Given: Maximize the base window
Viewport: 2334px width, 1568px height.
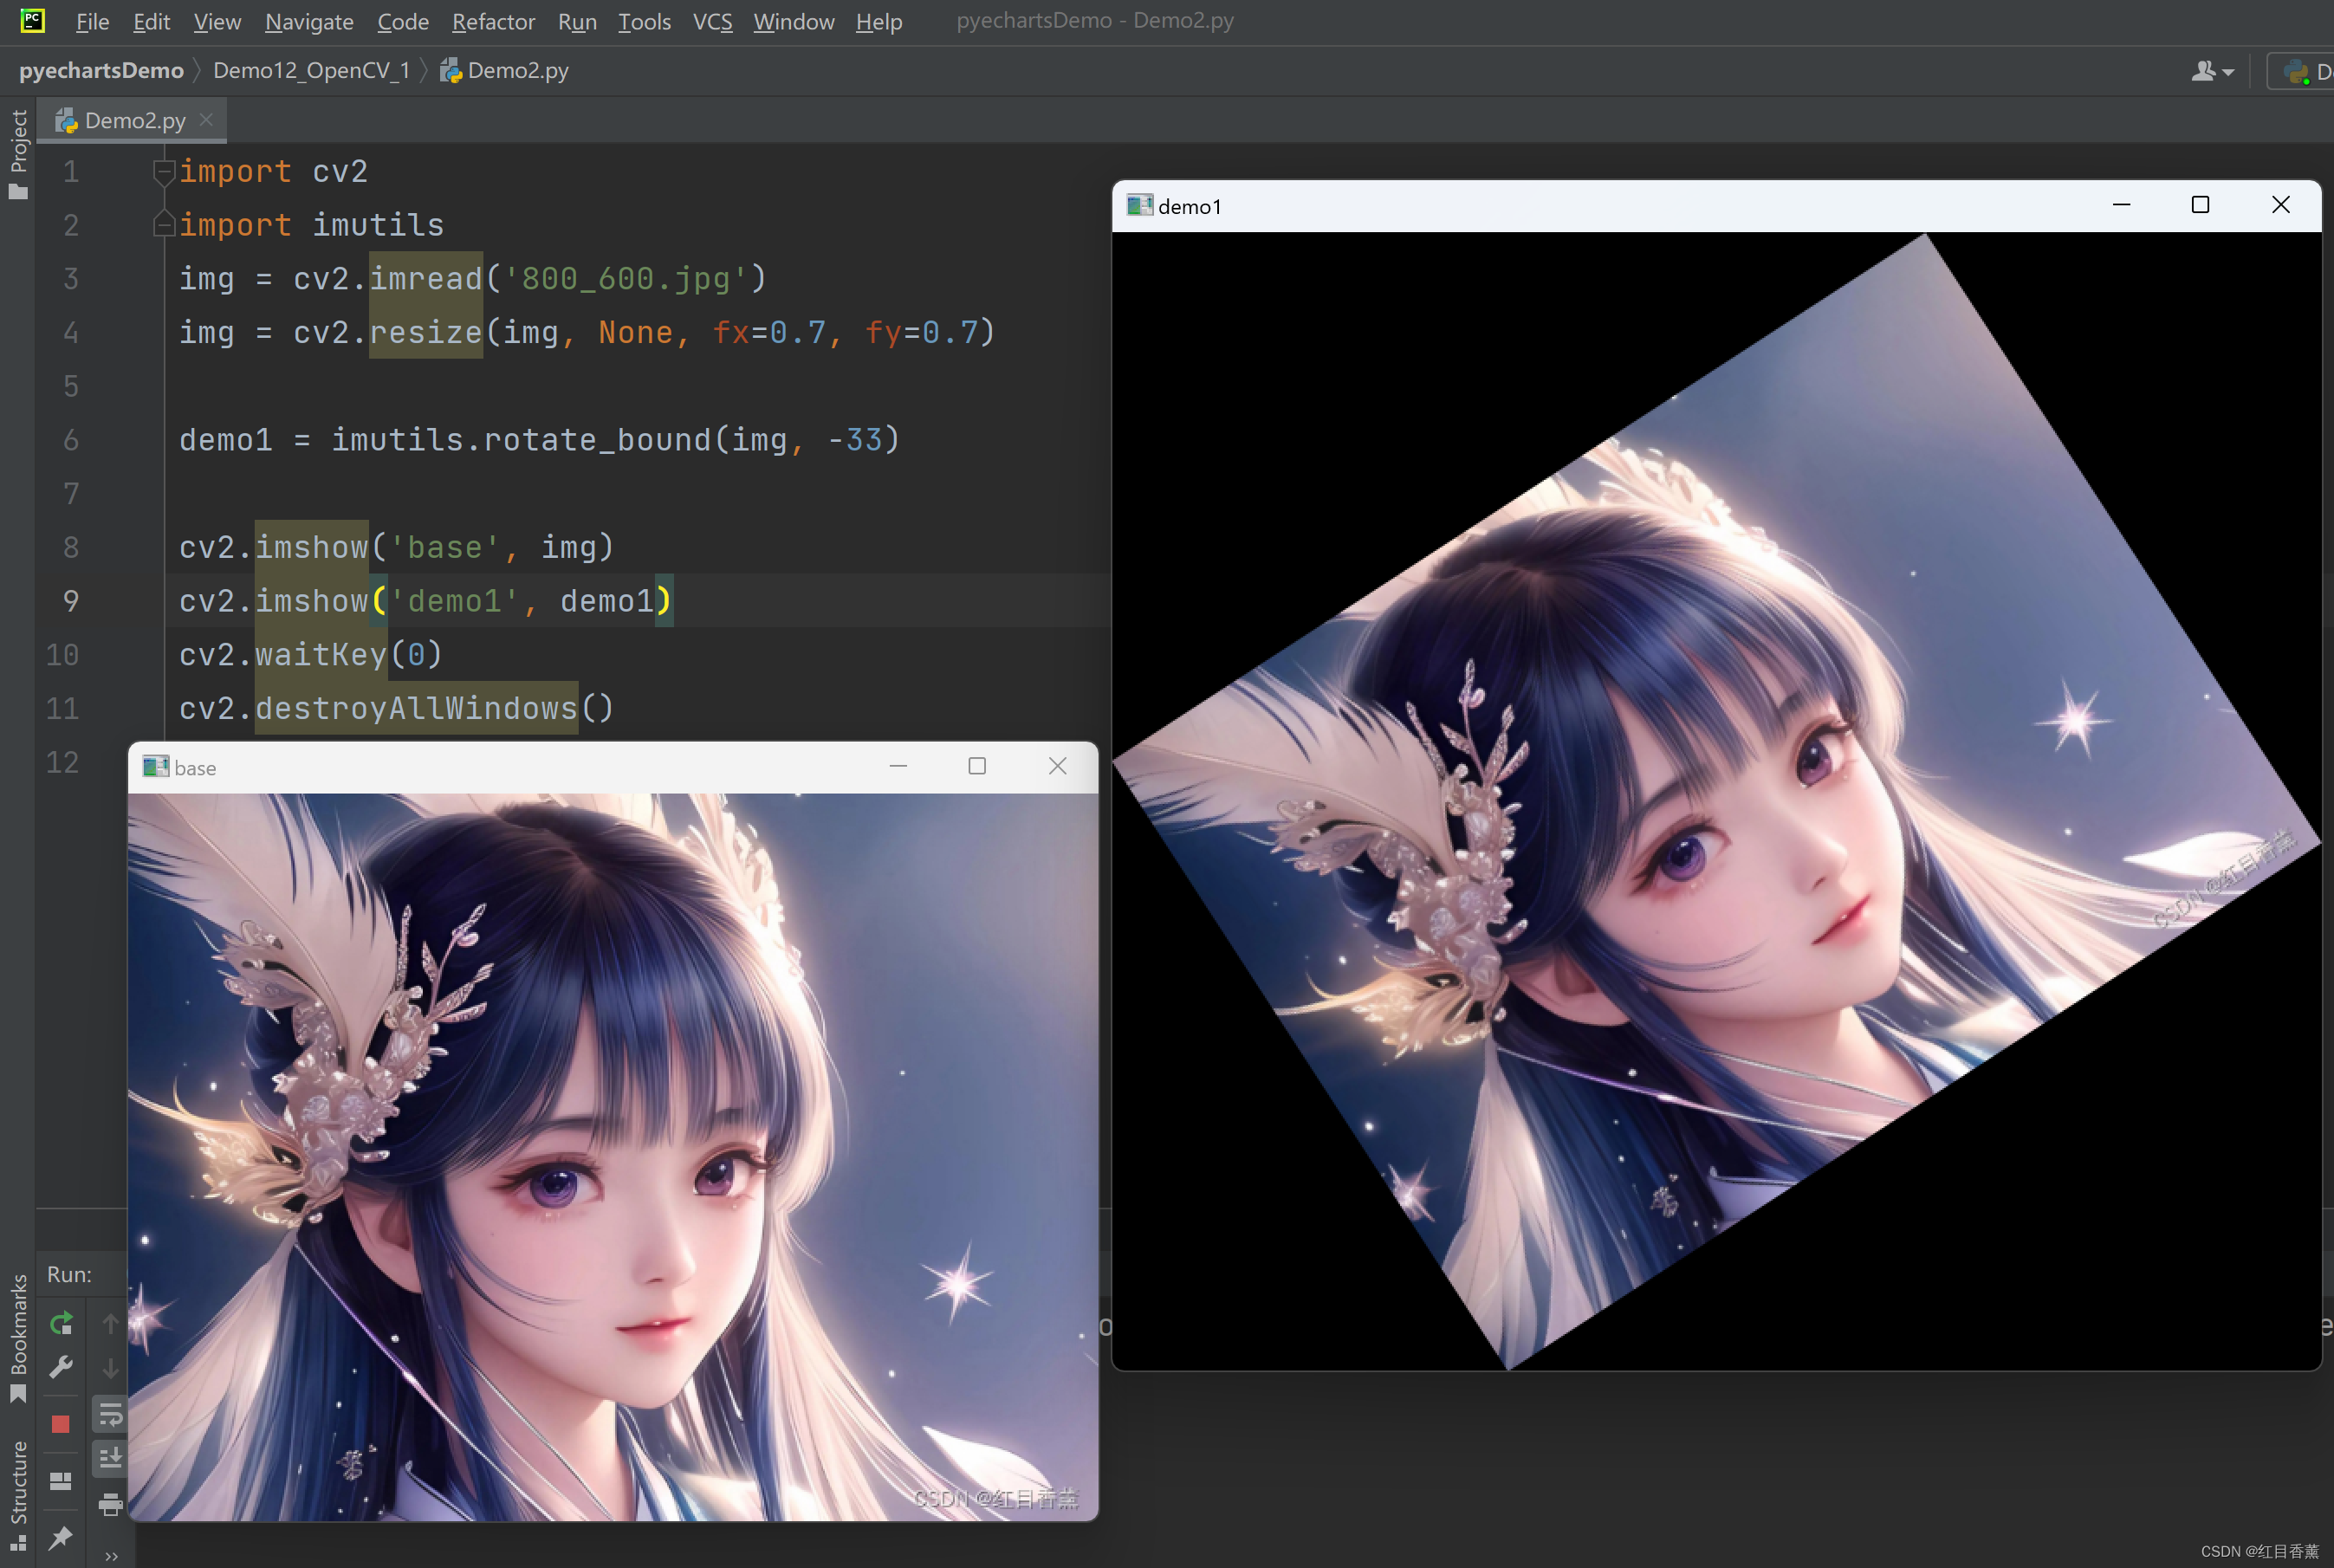Looking at the screenshot, I should pyautogui.click(x=977, y=766).
